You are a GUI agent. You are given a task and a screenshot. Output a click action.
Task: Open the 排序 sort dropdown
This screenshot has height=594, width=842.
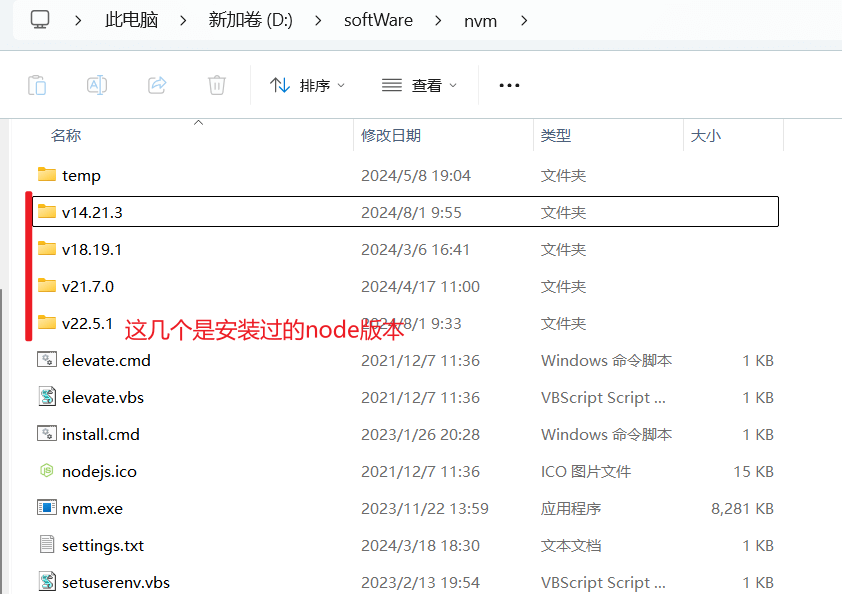click(307, 85)
